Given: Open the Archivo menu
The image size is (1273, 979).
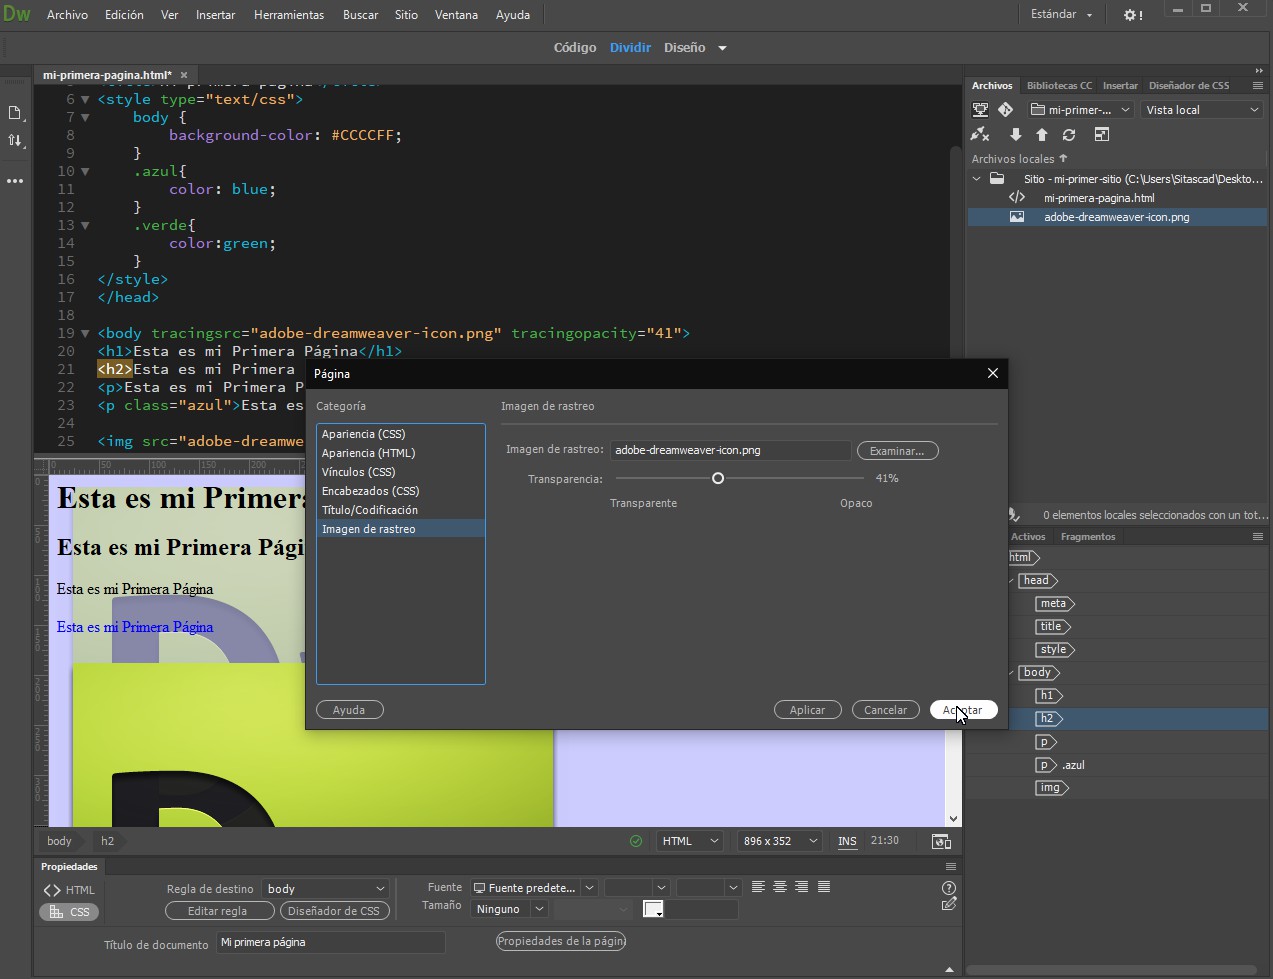Looking at the screenshot, I should [67, 15].
